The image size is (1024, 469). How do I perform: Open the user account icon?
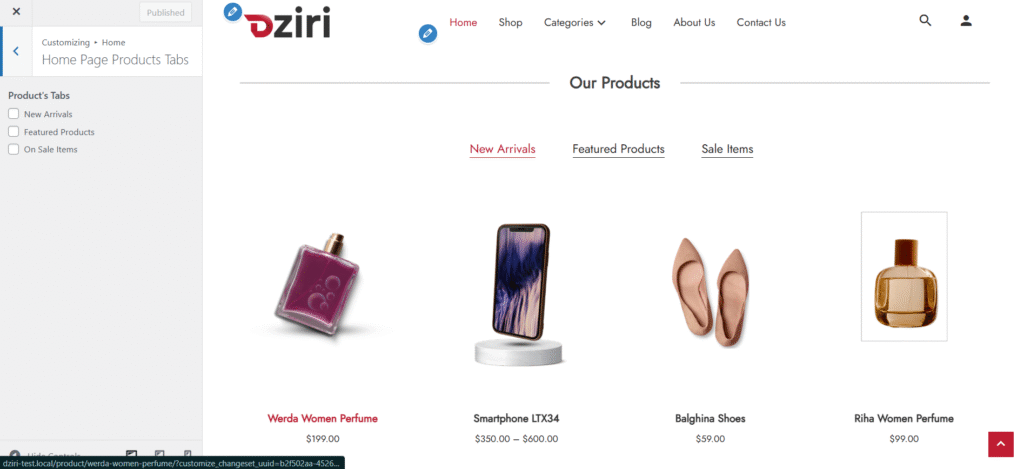point(966,21)
